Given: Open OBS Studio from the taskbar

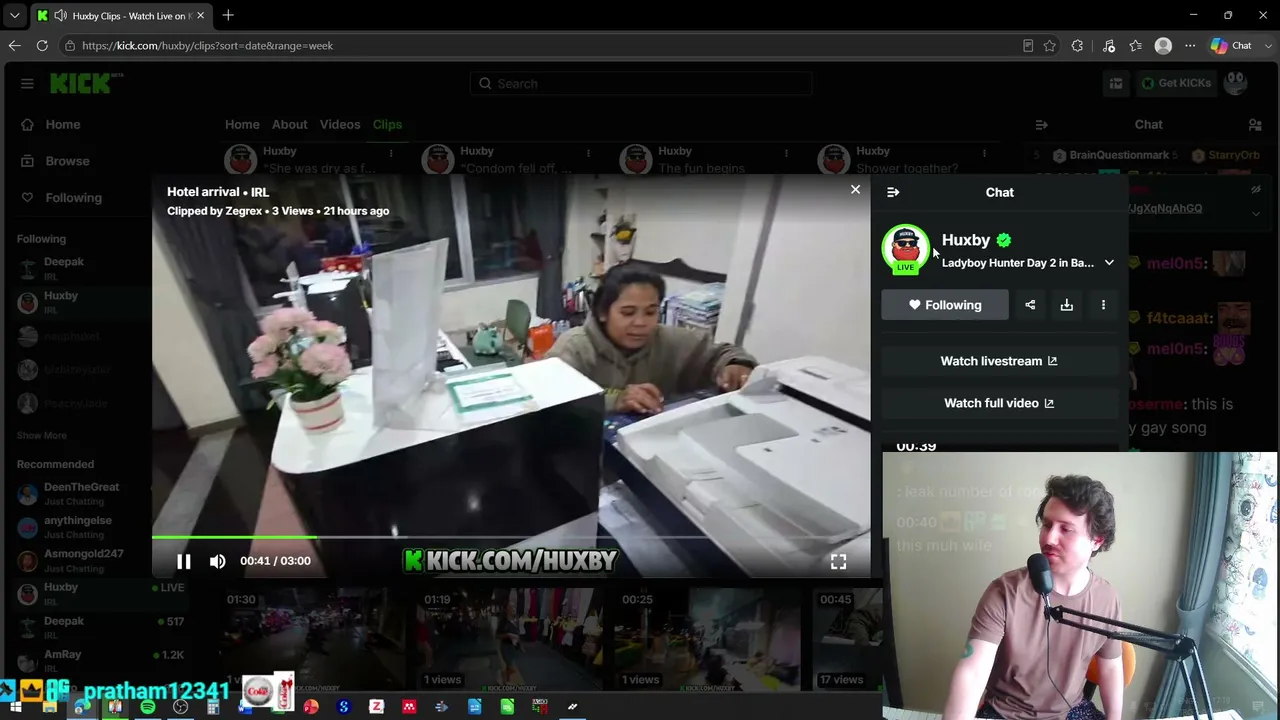Looking at the screenshot, I should click(x=180, y=708).
